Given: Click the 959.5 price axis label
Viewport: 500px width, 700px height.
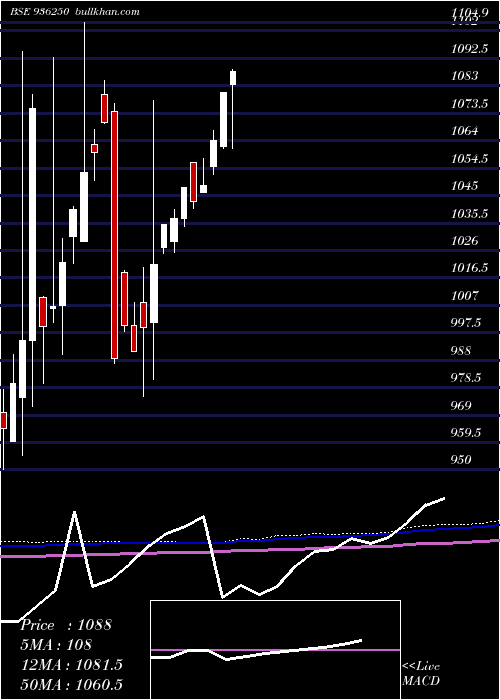Looking at the screenshot, I should pos(466,433).
